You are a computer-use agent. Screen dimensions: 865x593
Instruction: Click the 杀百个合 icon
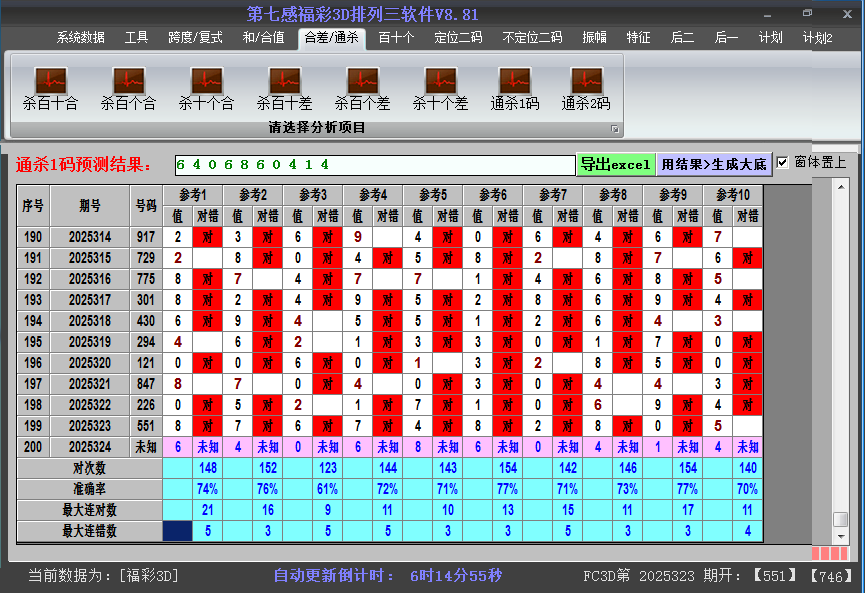pyautogui.click(x=128, y=82)
